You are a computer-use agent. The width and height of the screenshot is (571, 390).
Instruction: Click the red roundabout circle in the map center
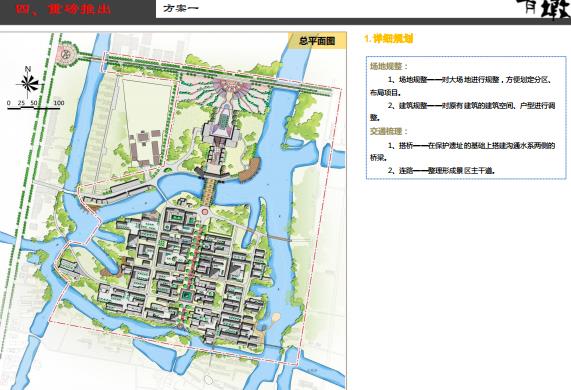pos(205,212)
